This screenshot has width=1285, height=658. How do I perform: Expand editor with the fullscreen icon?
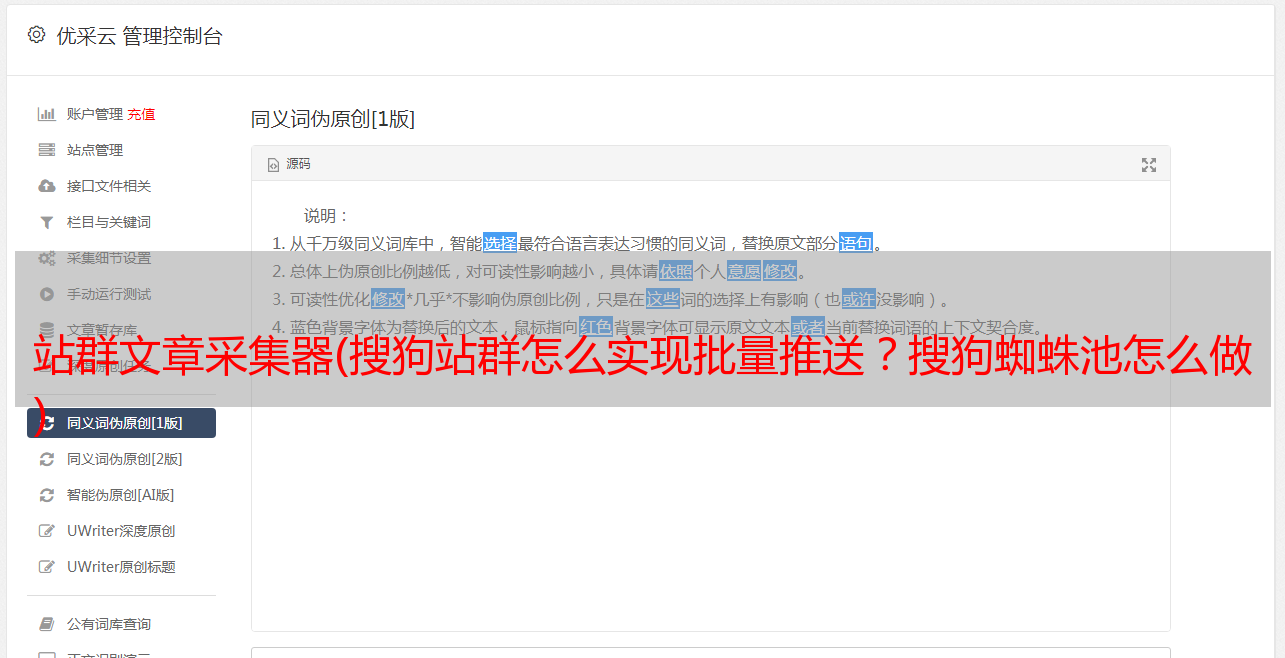click(1149, 164)
